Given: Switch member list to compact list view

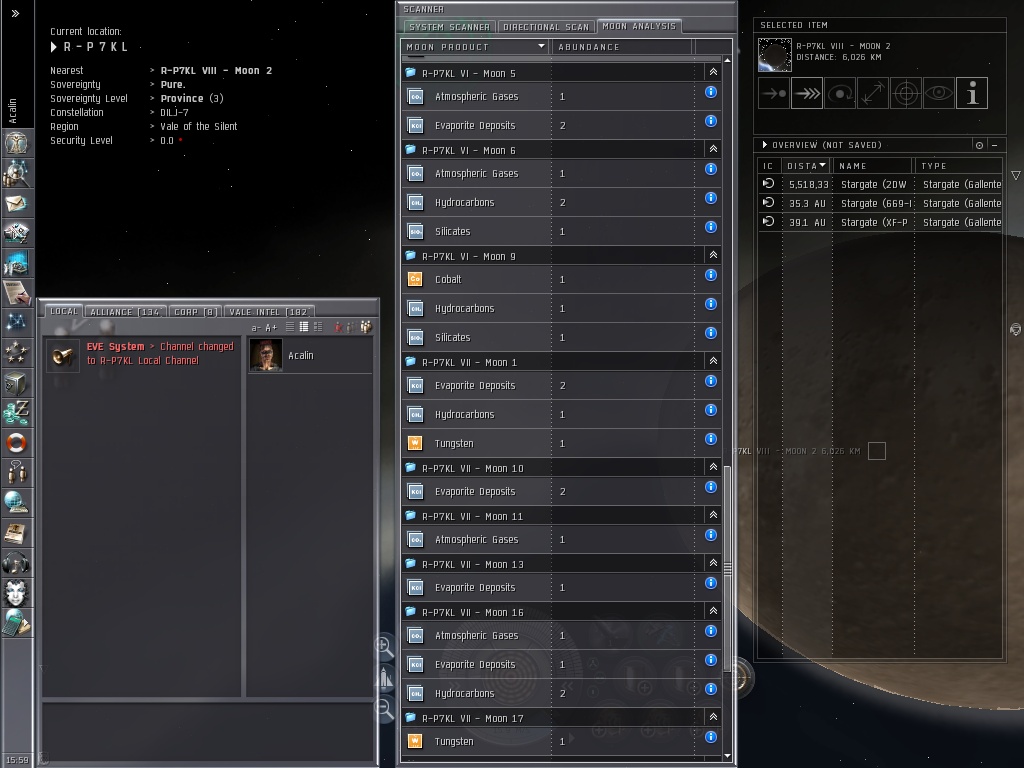Looking at the screenshot, I should coord(304,327).
